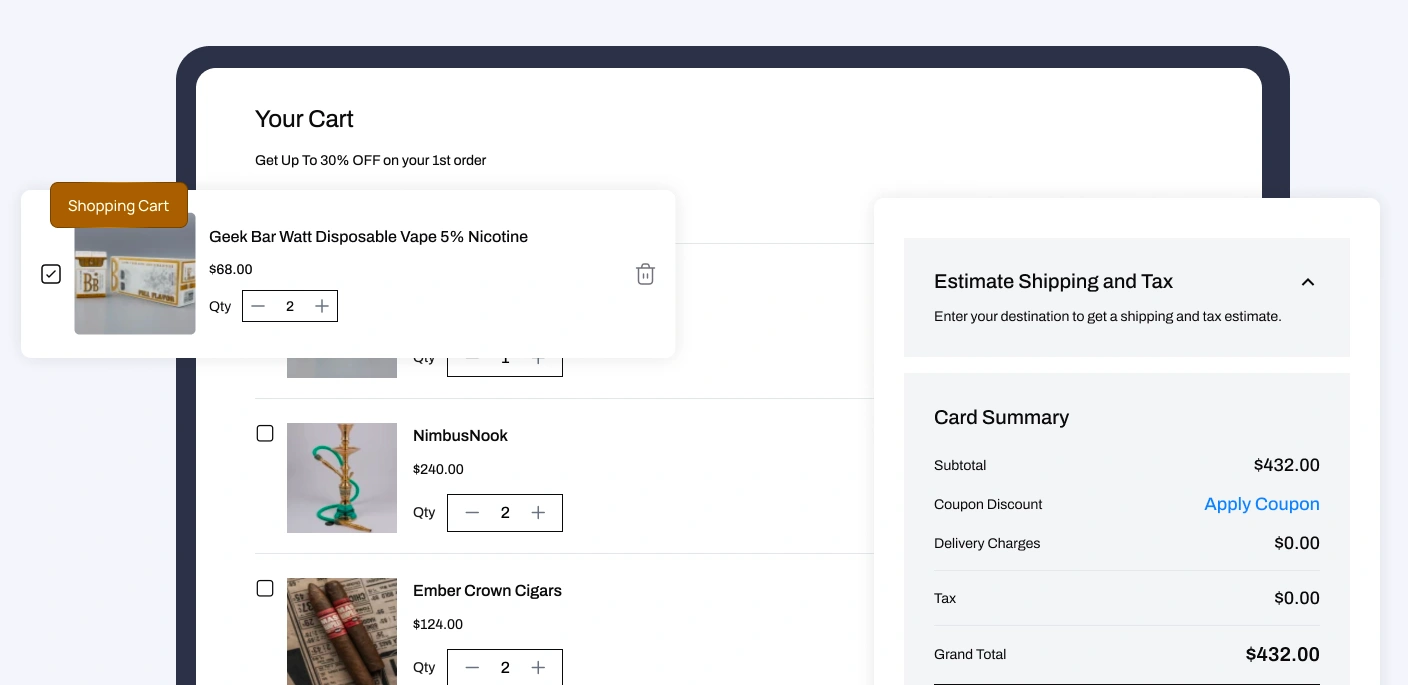Click the Geek Bar Watt Disposable Vape title
The image size is (1408, 685).
point(368,237)
